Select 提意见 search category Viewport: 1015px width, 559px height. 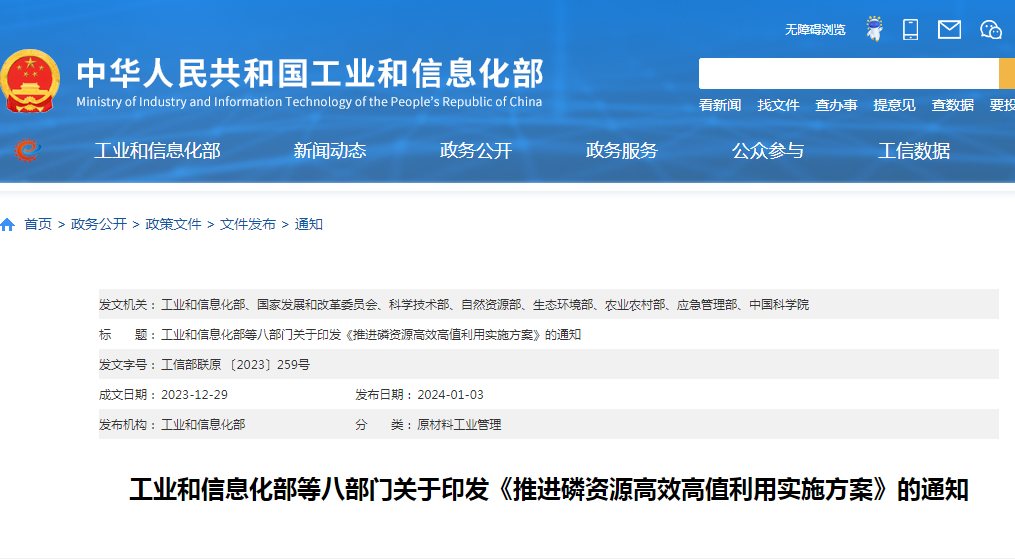[x=894, y=105]
